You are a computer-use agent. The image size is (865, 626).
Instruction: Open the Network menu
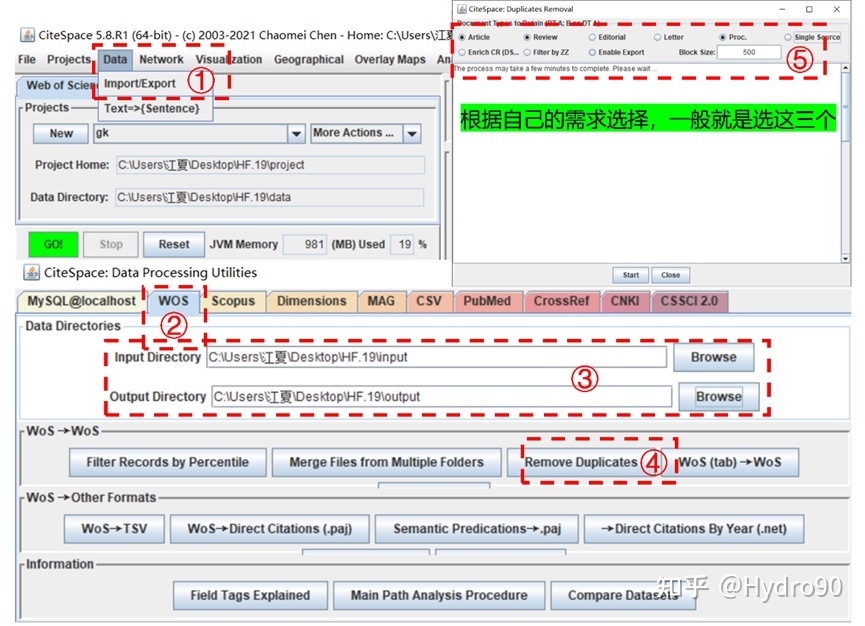[161, 60]
